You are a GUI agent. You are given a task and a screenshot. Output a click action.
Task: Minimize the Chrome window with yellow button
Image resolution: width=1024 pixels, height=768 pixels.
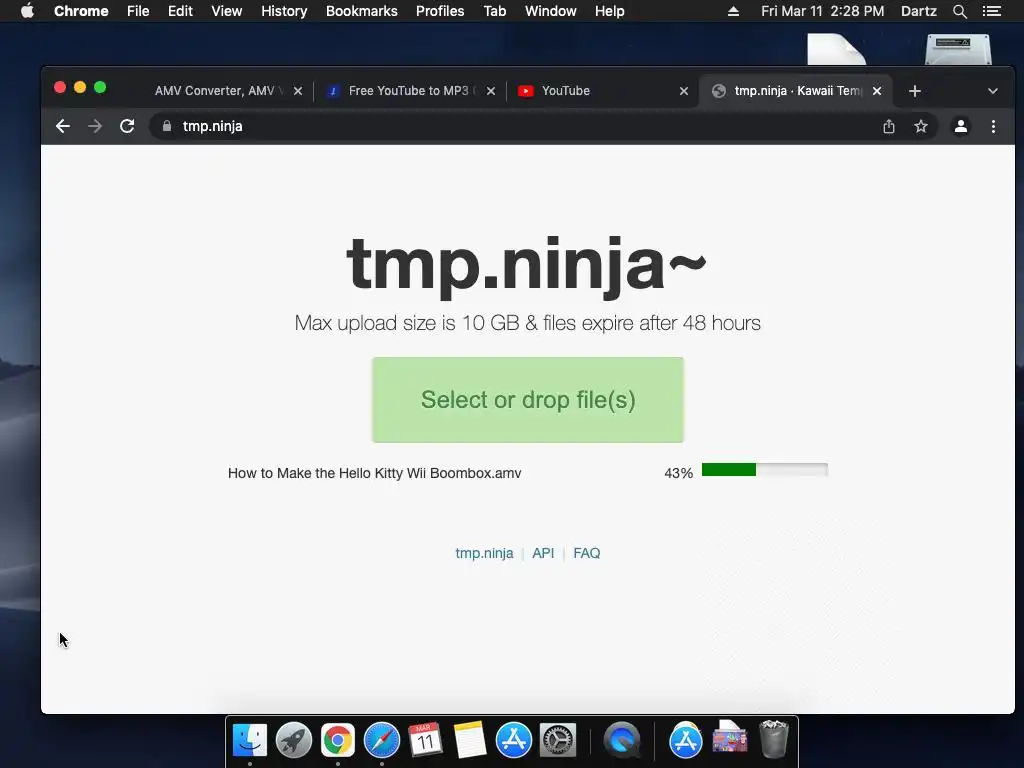[x=80, y=87]
